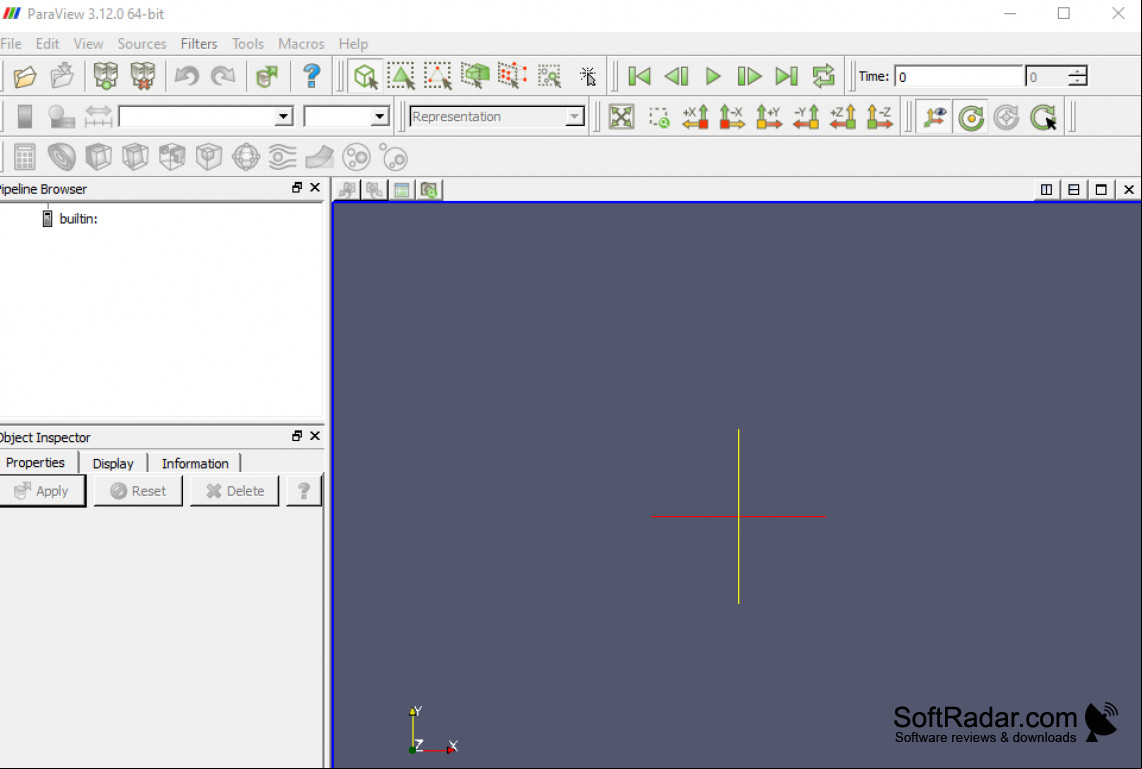Pick center of rotation icon
This screenshot has height=769, width=1142.
1044,117
